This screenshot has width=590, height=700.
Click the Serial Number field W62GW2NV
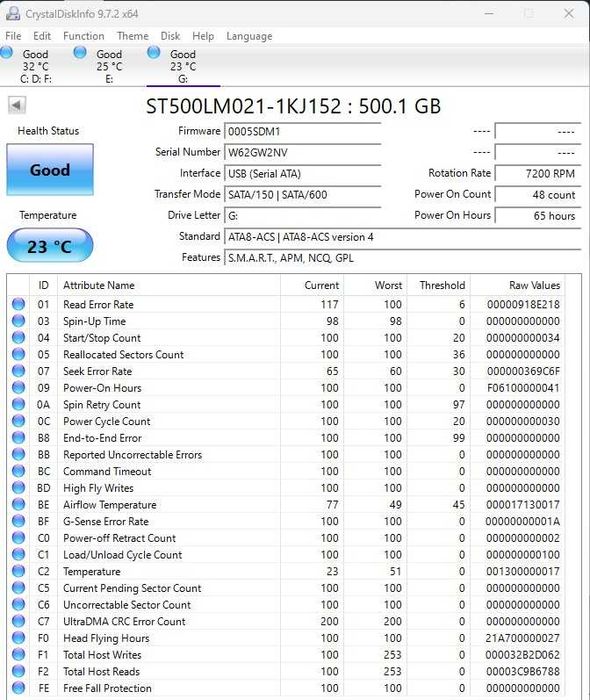point(303,152)
